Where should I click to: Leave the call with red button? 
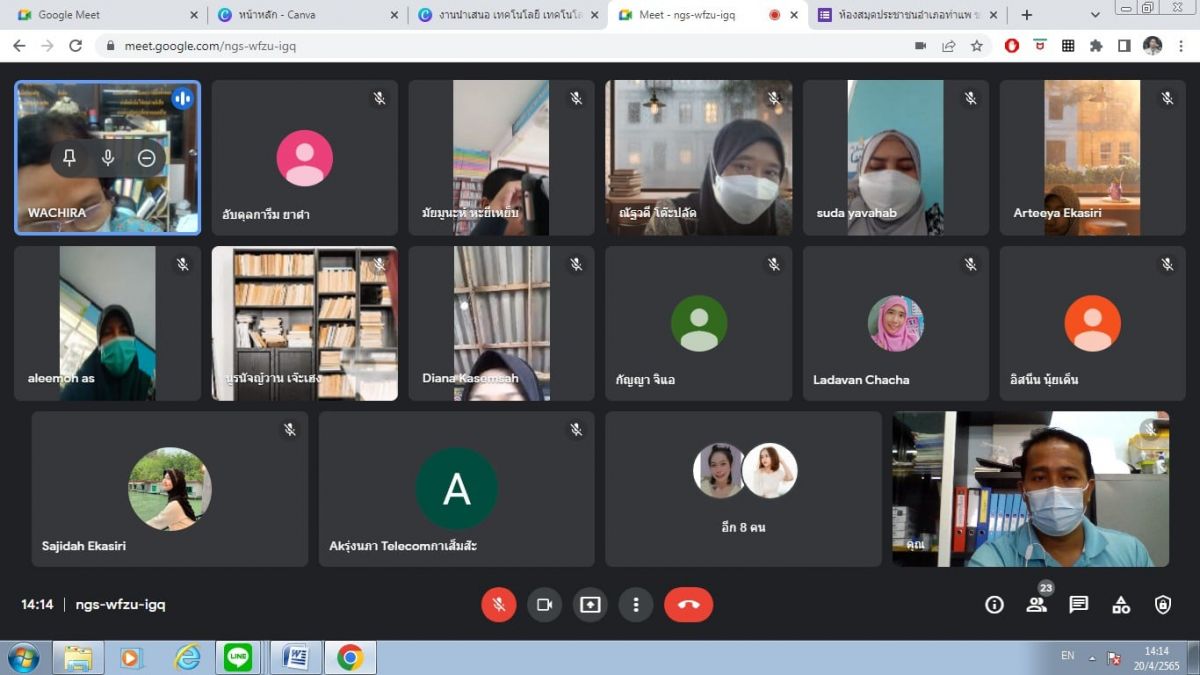688,605
